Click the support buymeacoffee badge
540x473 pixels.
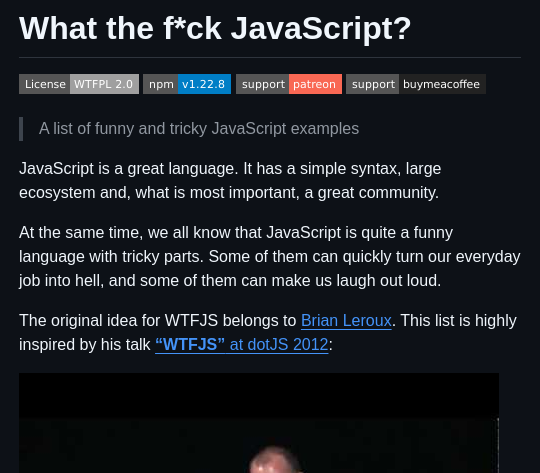tap(416, 84)
